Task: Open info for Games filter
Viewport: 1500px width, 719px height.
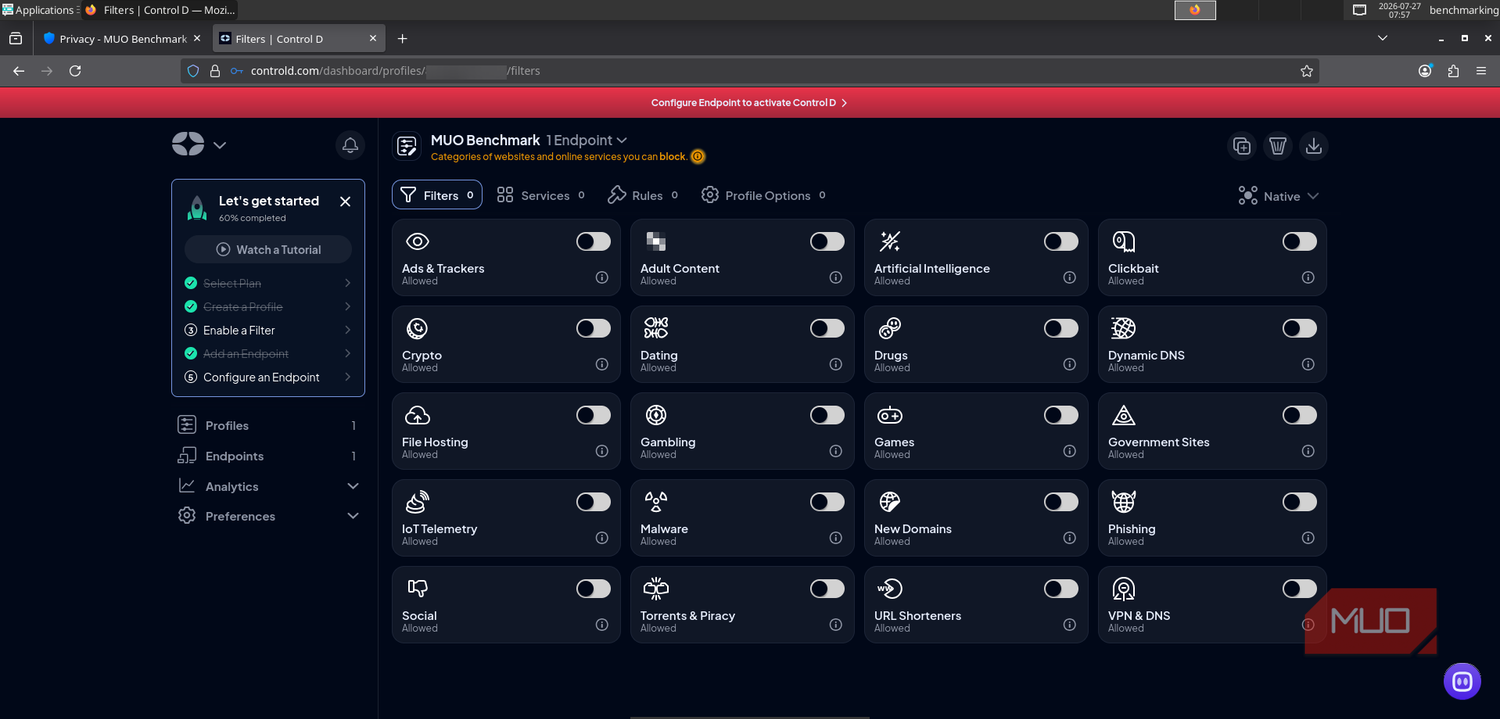Action: point(1070,451)
